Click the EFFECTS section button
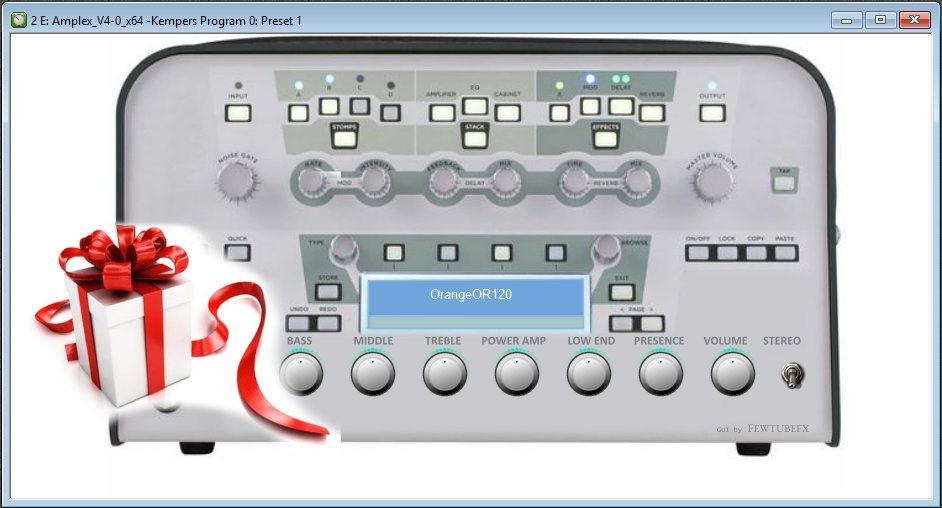 (x=605, y=139)
